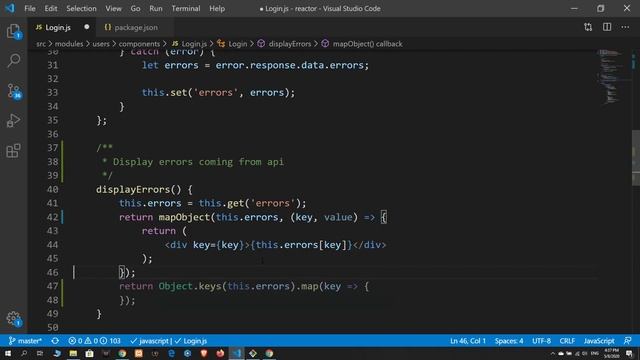Click line number 42 in the gutter

(x=53, y=217)
